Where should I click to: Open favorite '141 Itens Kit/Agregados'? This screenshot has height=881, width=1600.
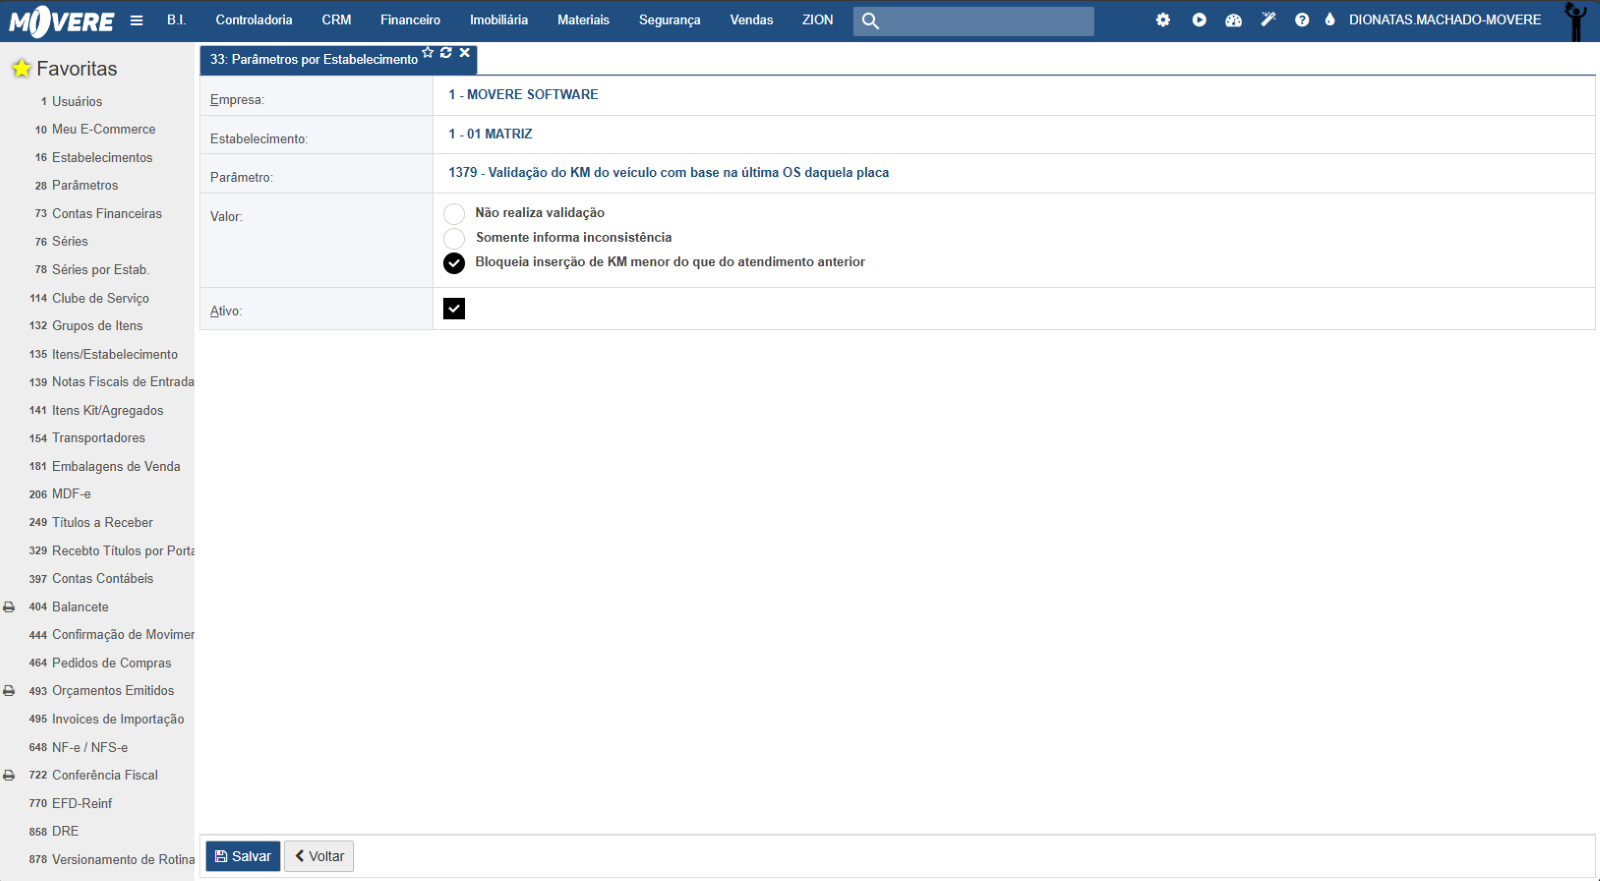point(96,410)
